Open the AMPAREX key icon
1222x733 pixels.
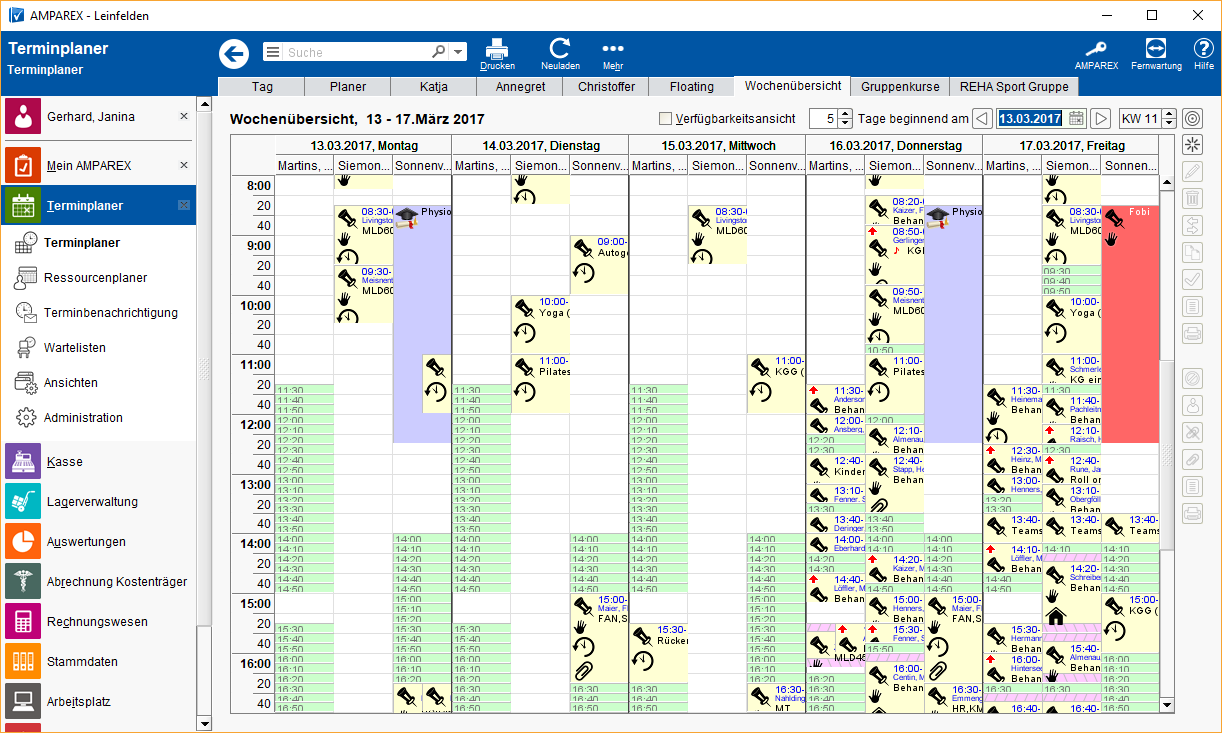[1096, 54]
